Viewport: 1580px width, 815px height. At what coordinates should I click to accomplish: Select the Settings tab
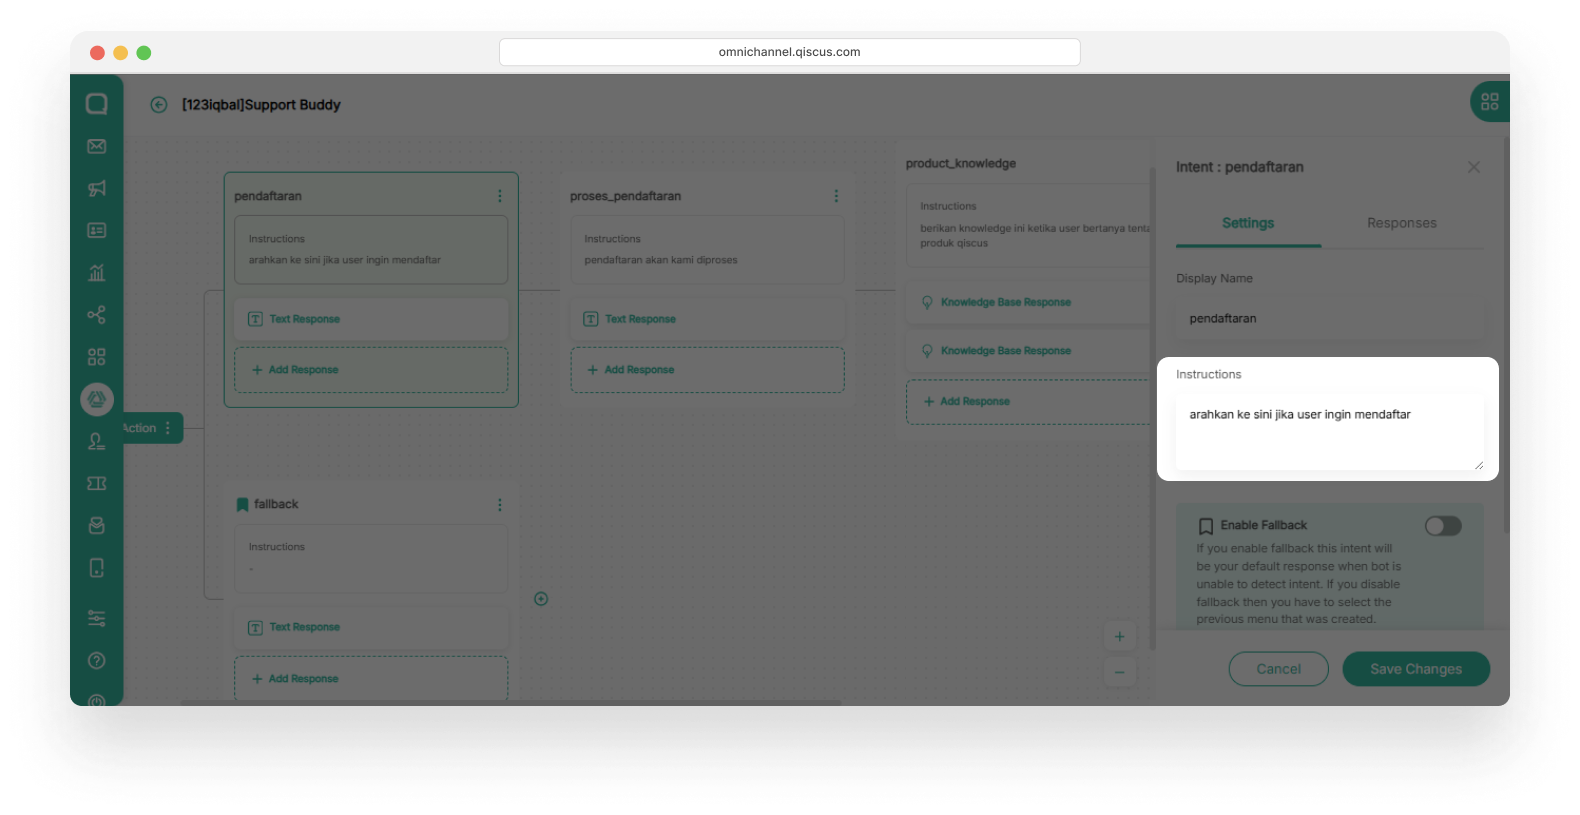[x=1247, y=223]
